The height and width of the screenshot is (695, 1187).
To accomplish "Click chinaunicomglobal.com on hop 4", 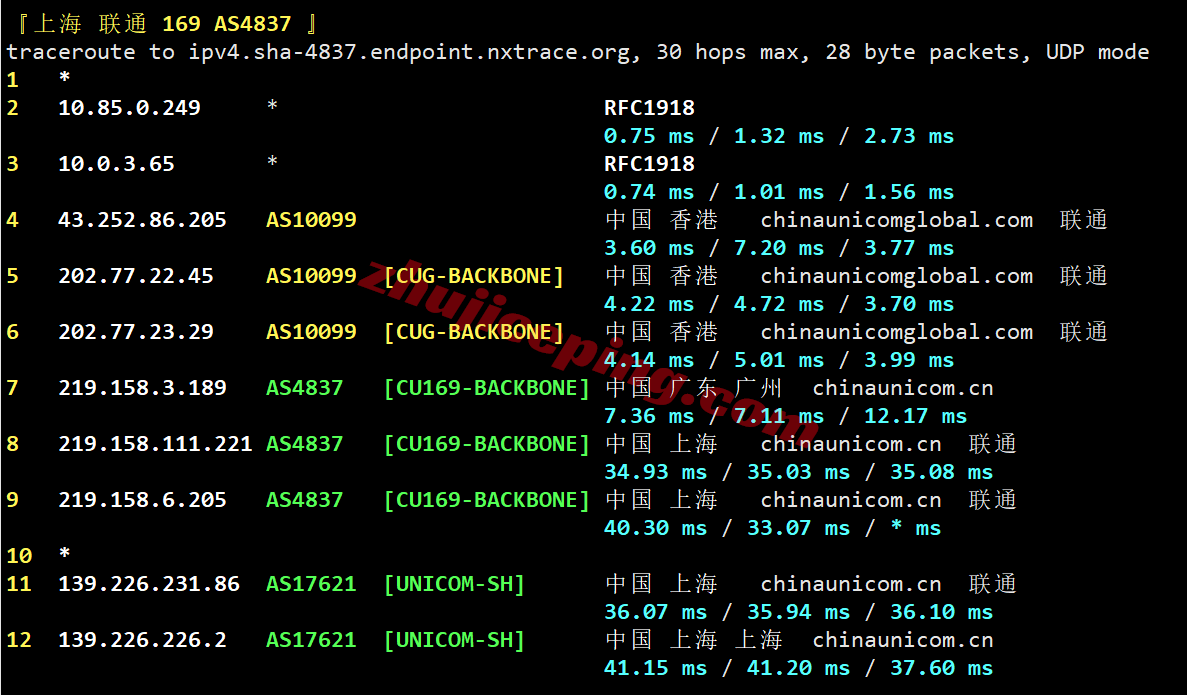I will coord(896,220).
